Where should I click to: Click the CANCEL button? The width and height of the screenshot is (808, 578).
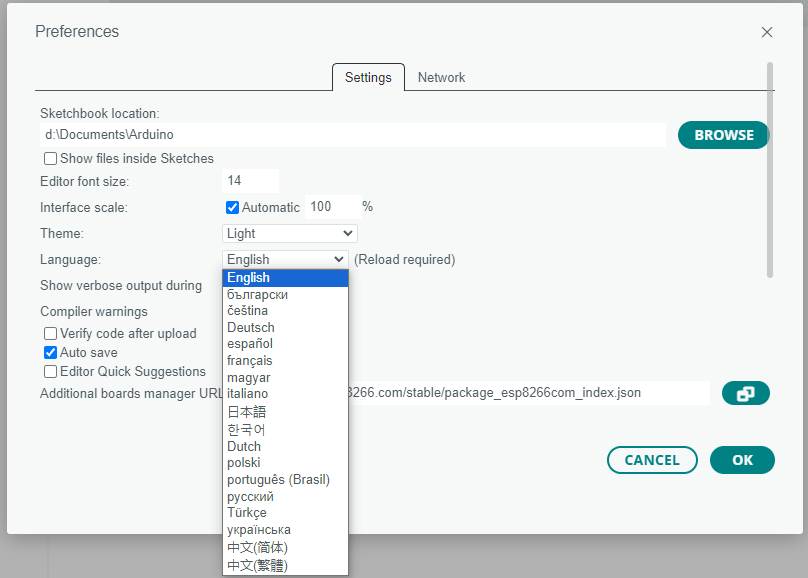[x=652, y=460]
